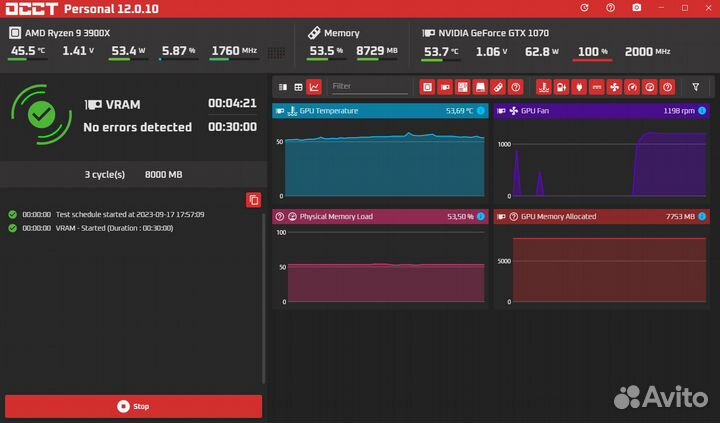This screenshot has width=720, height=423.
Task: Click the GPU clock value 2000 MHz
Action: (x=647, y=51)
